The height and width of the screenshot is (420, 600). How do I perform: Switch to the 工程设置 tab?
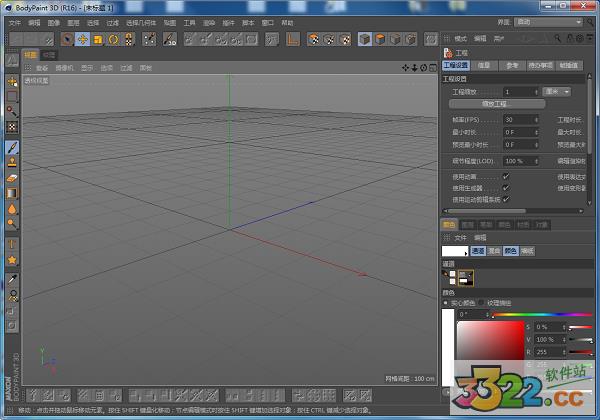pyautogui.click(x=455, y=65)
